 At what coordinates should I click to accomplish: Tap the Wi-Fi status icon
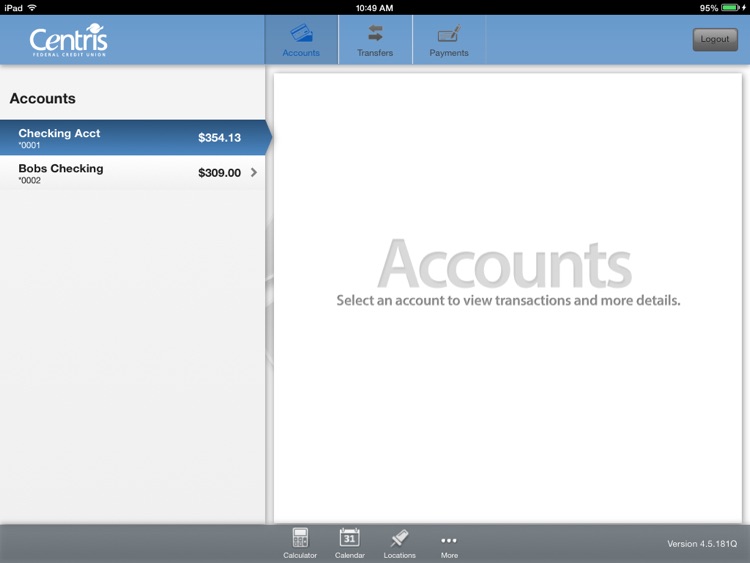tap(32, 8)
